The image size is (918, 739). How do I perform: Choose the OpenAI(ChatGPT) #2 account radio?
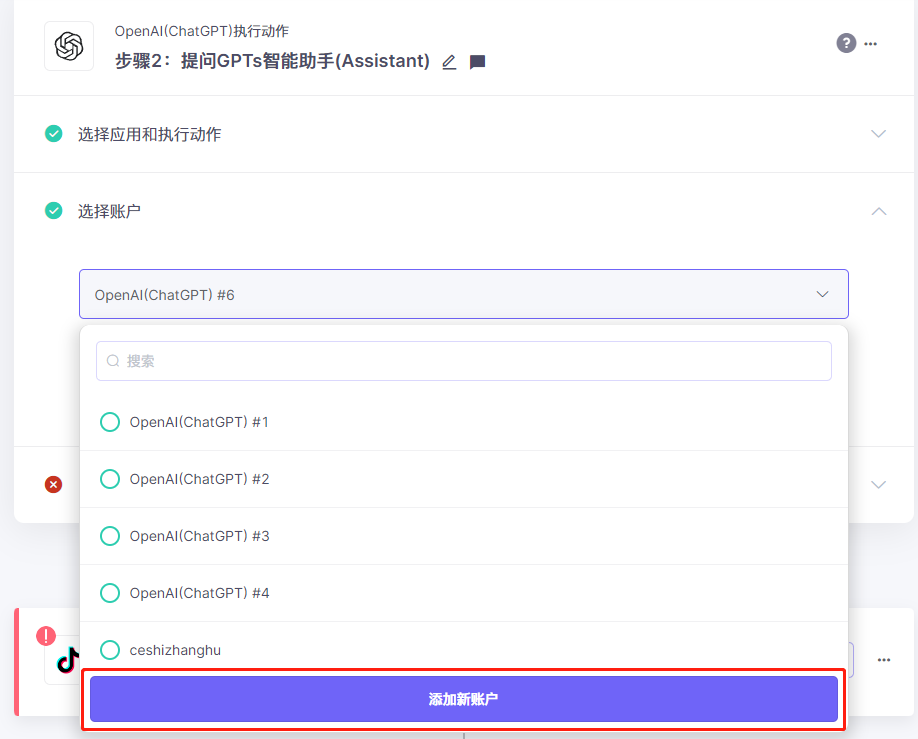[x=110, y=479]
